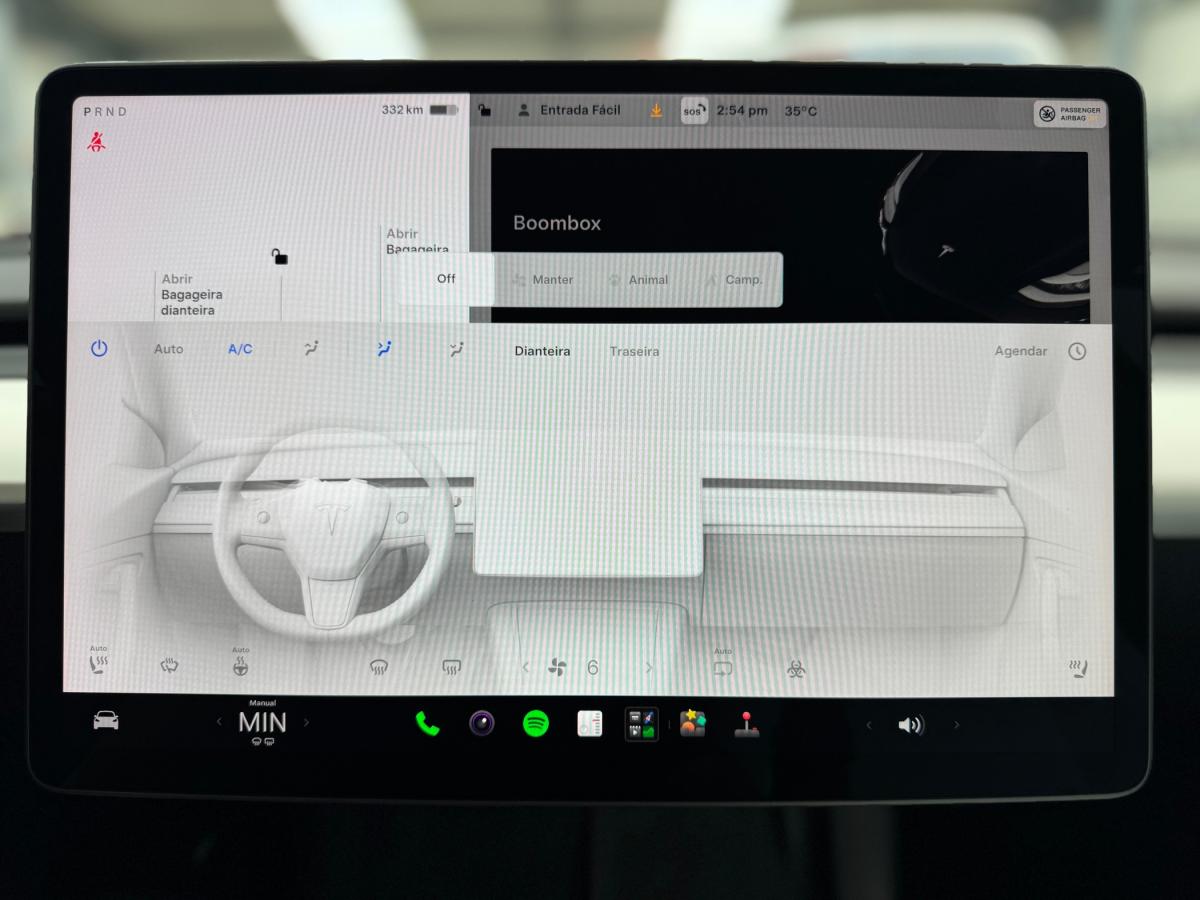1200x900 pixels.
Task: Open the Dashcam camera app
Action: pos(482,723)
